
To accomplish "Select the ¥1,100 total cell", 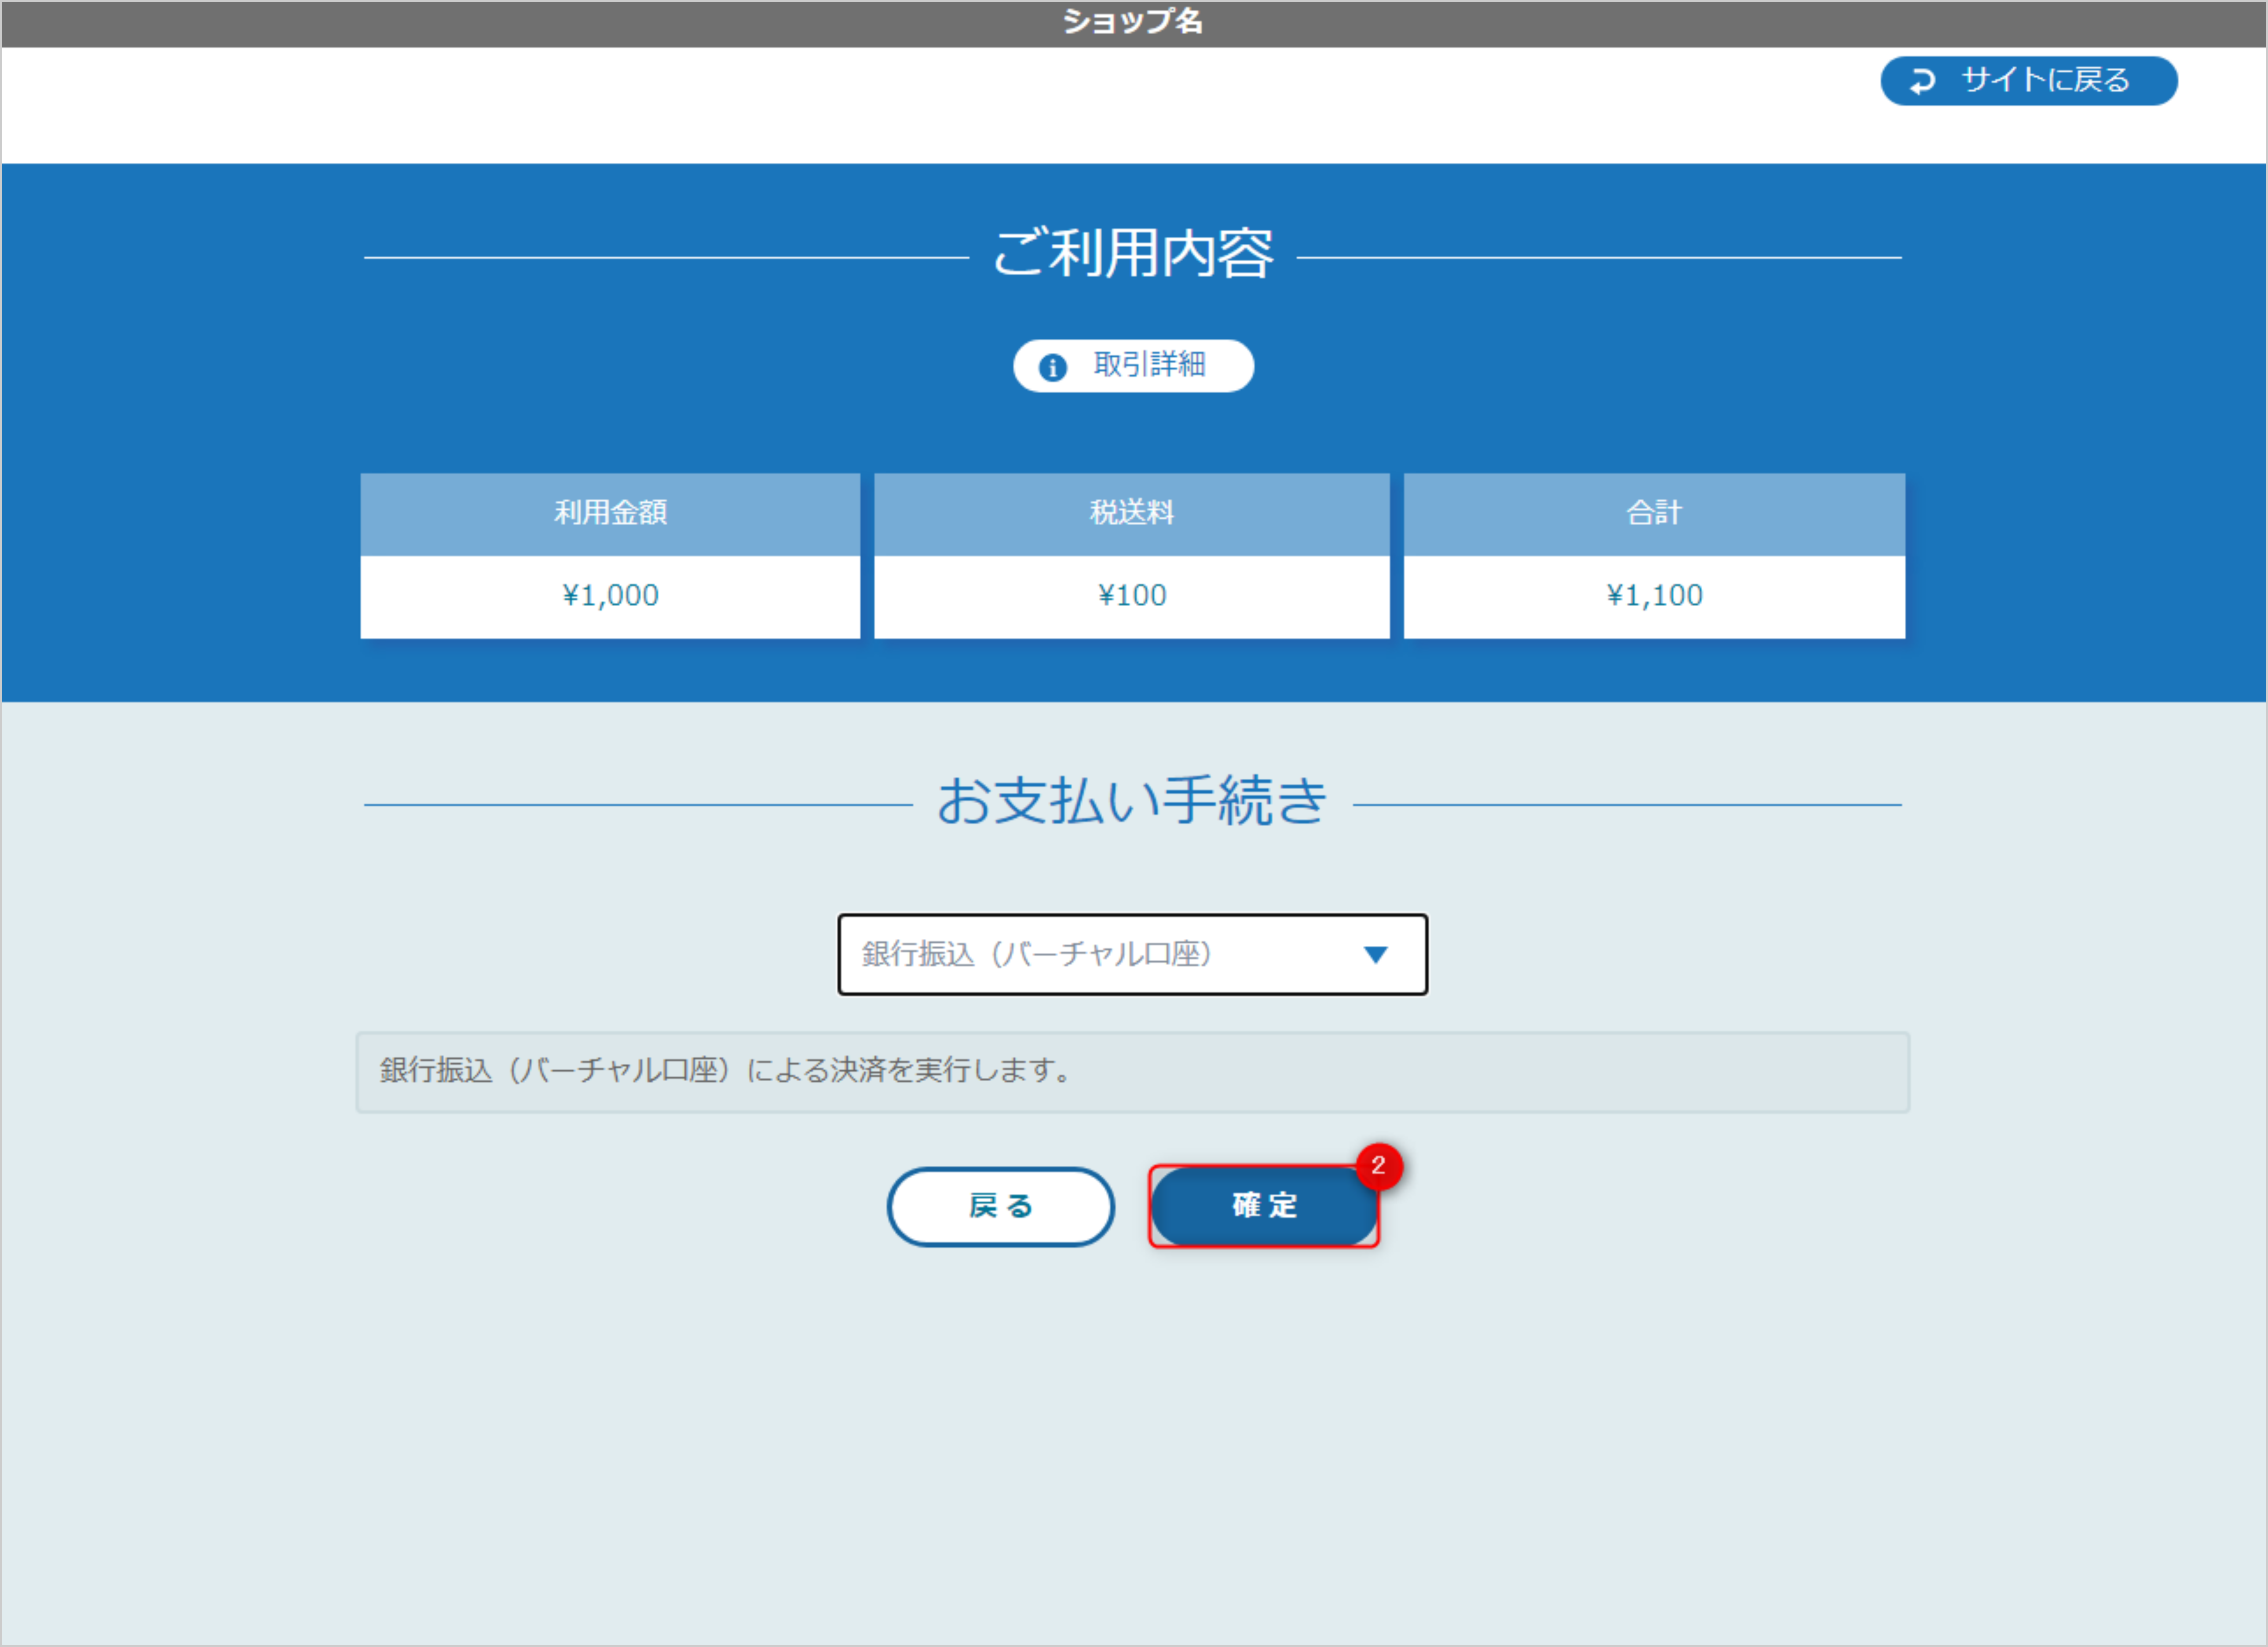I will pos(1653,595).
